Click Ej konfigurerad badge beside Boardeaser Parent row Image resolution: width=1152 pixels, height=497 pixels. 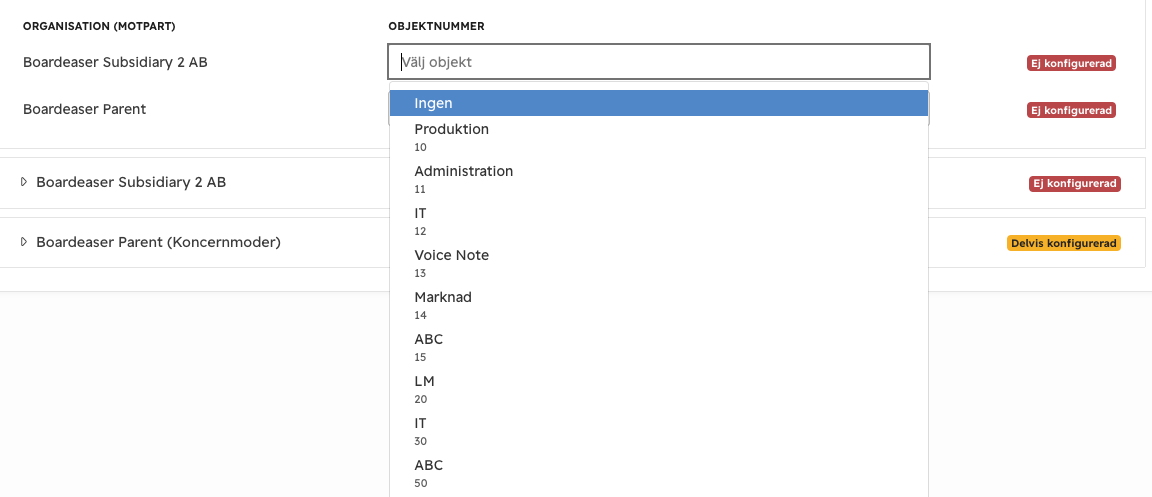pyautogui.click(x=1071, y=110)
